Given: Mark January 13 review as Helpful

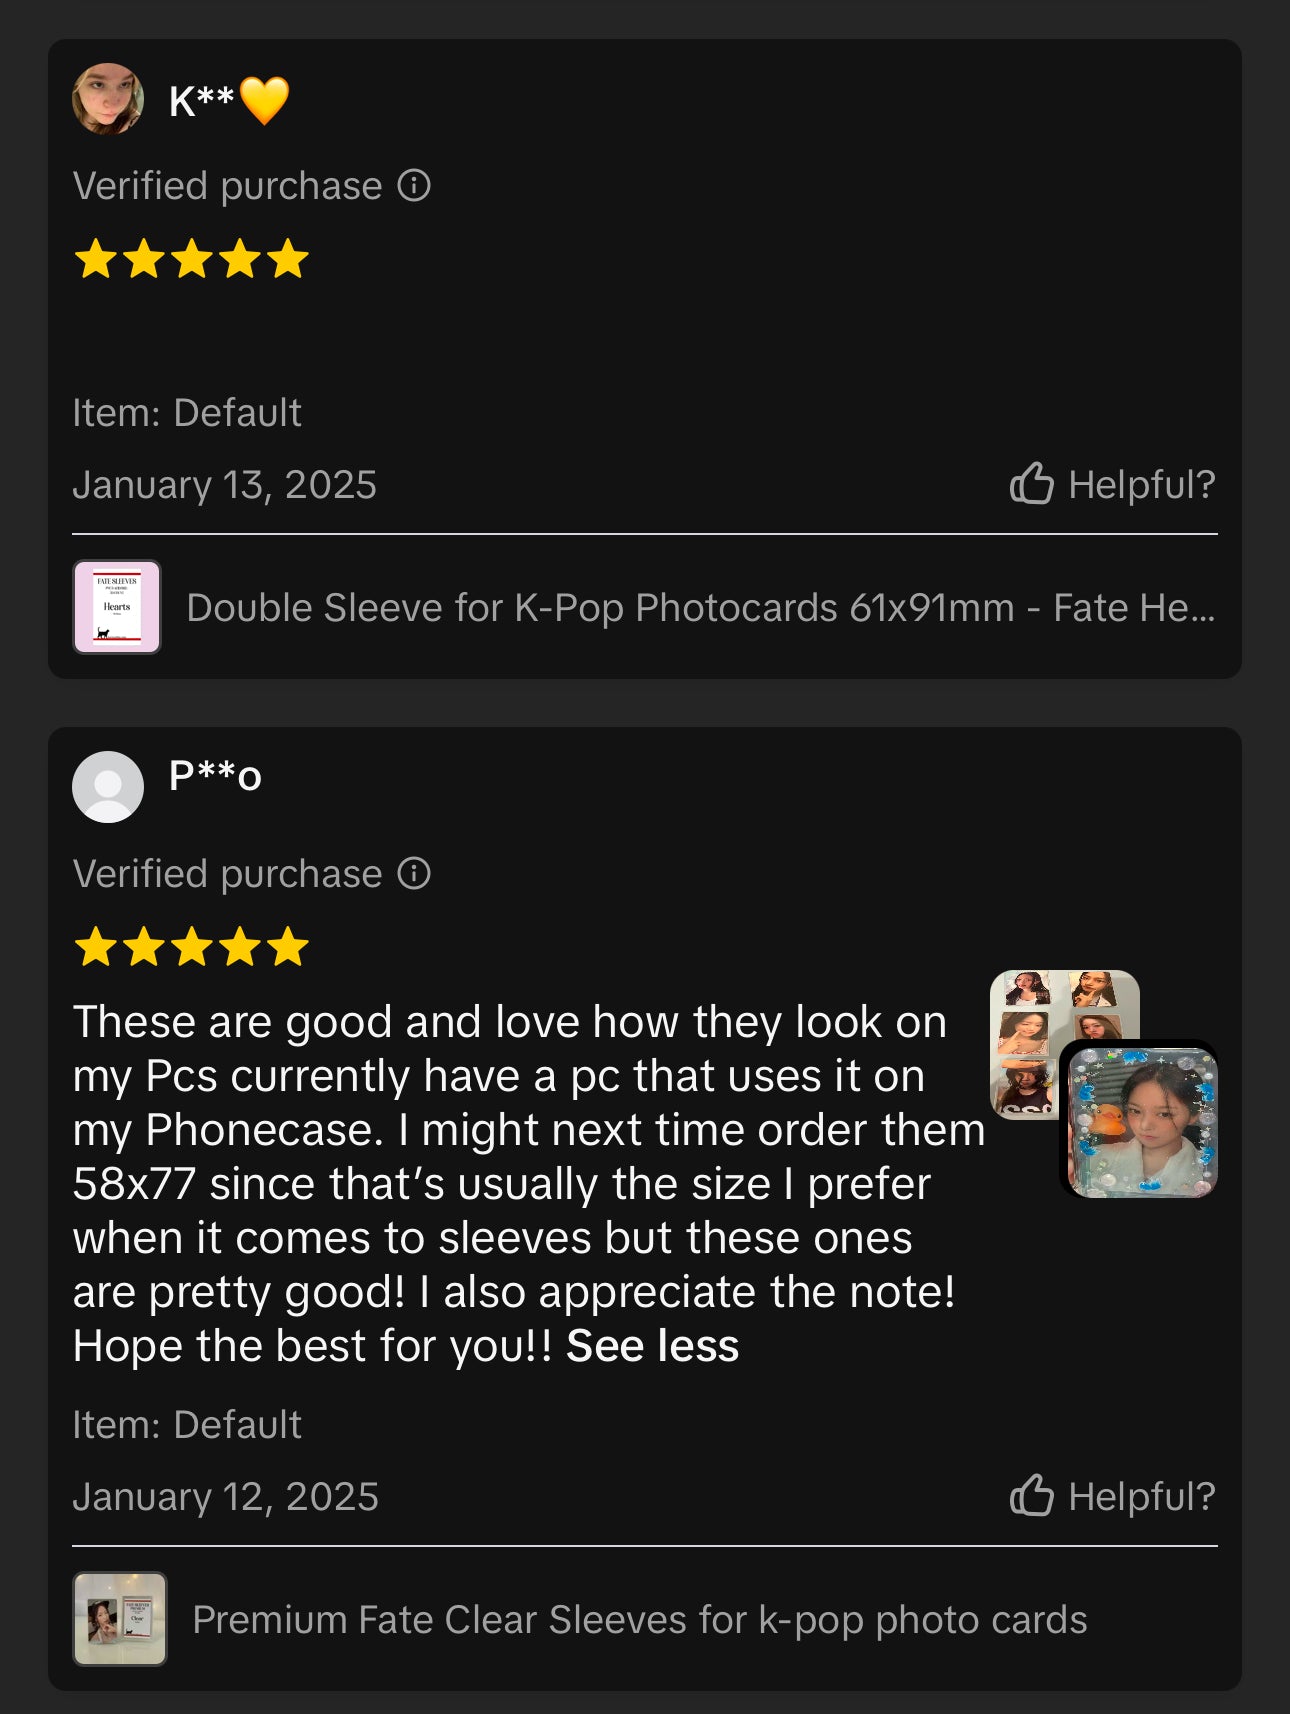Looking at the screenshot, I should pyautogui.click(x=1141, y=484).
